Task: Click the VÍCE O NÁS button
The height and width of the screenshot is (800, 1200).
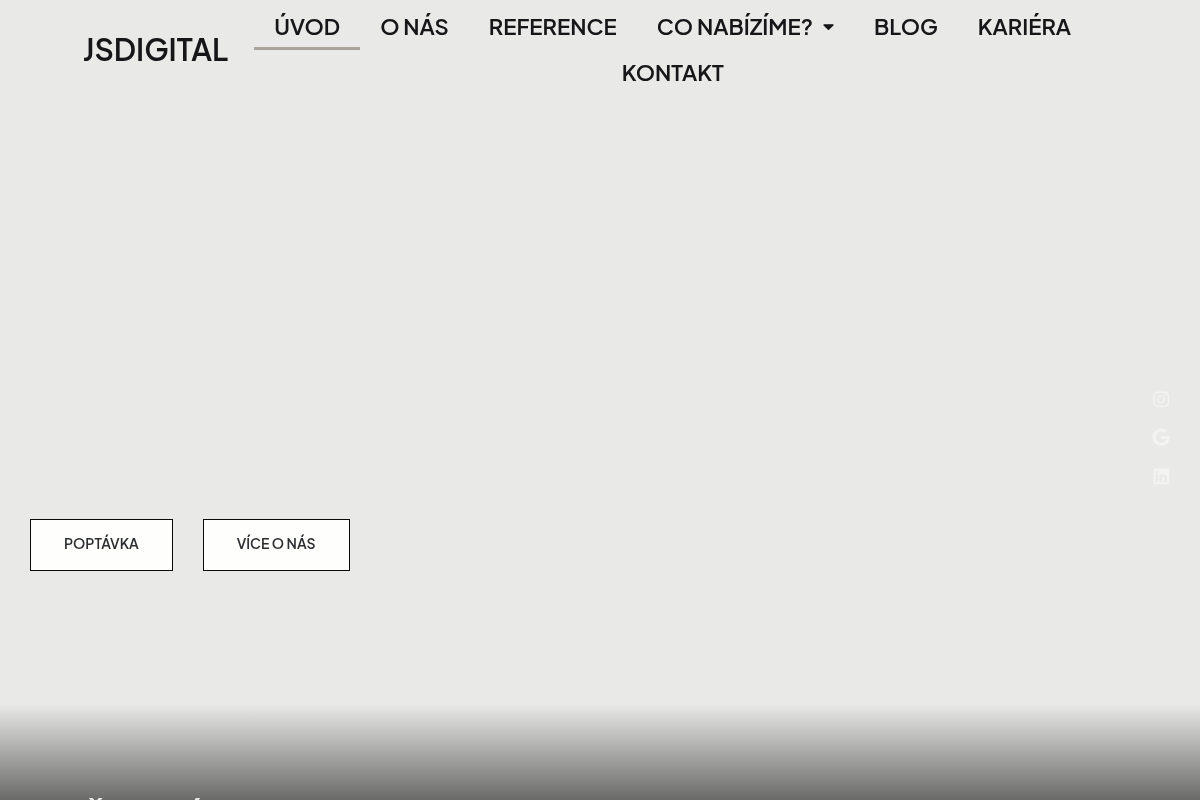Action: pyautogui.click(x=276, y=545)
